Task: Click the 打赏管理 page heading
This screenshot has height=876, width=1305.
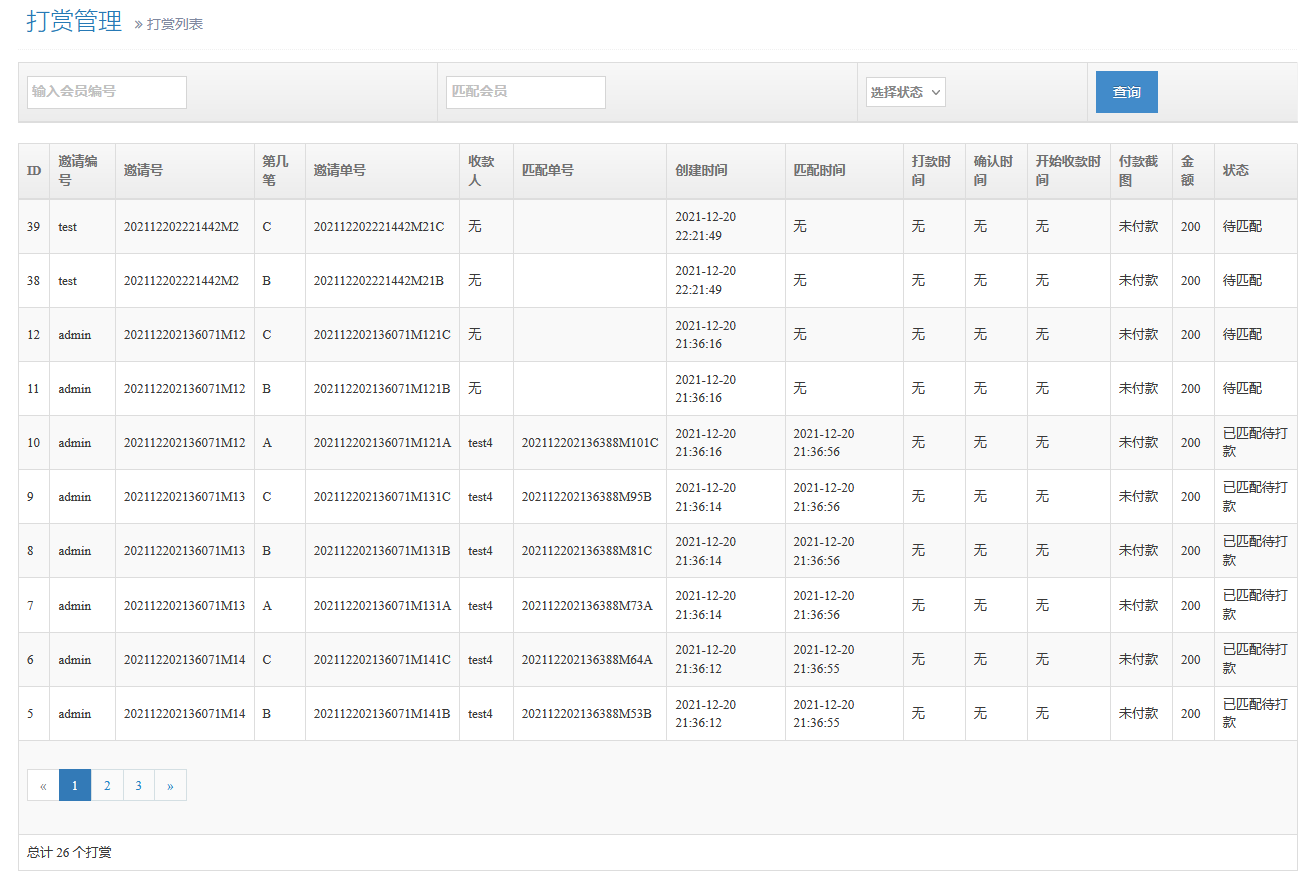Action: [x=74, y=22]
